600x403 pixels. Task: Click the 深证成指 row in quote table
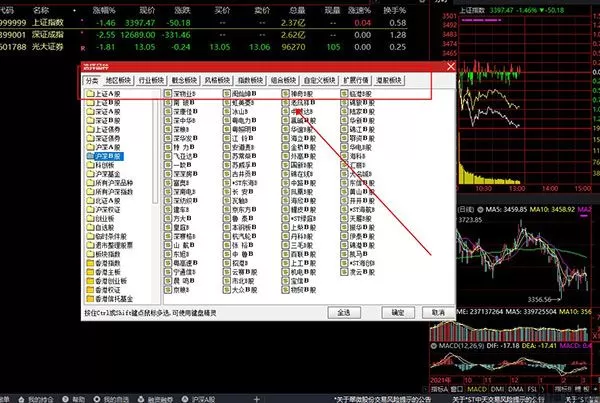203,35
